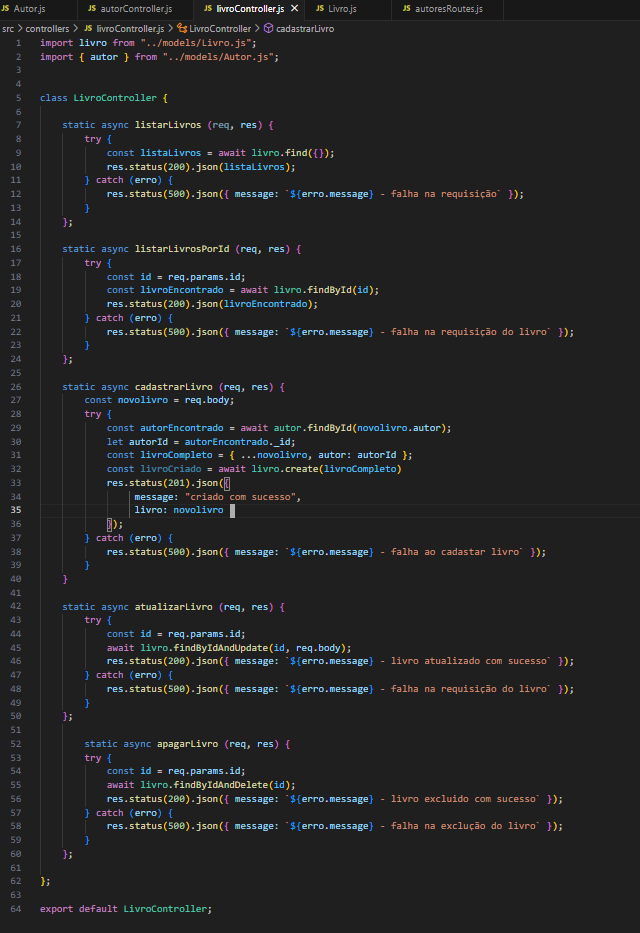Click the listaLivros constant declaration
640x933 pixels.
pyautogui.click(x=171, y=153)
